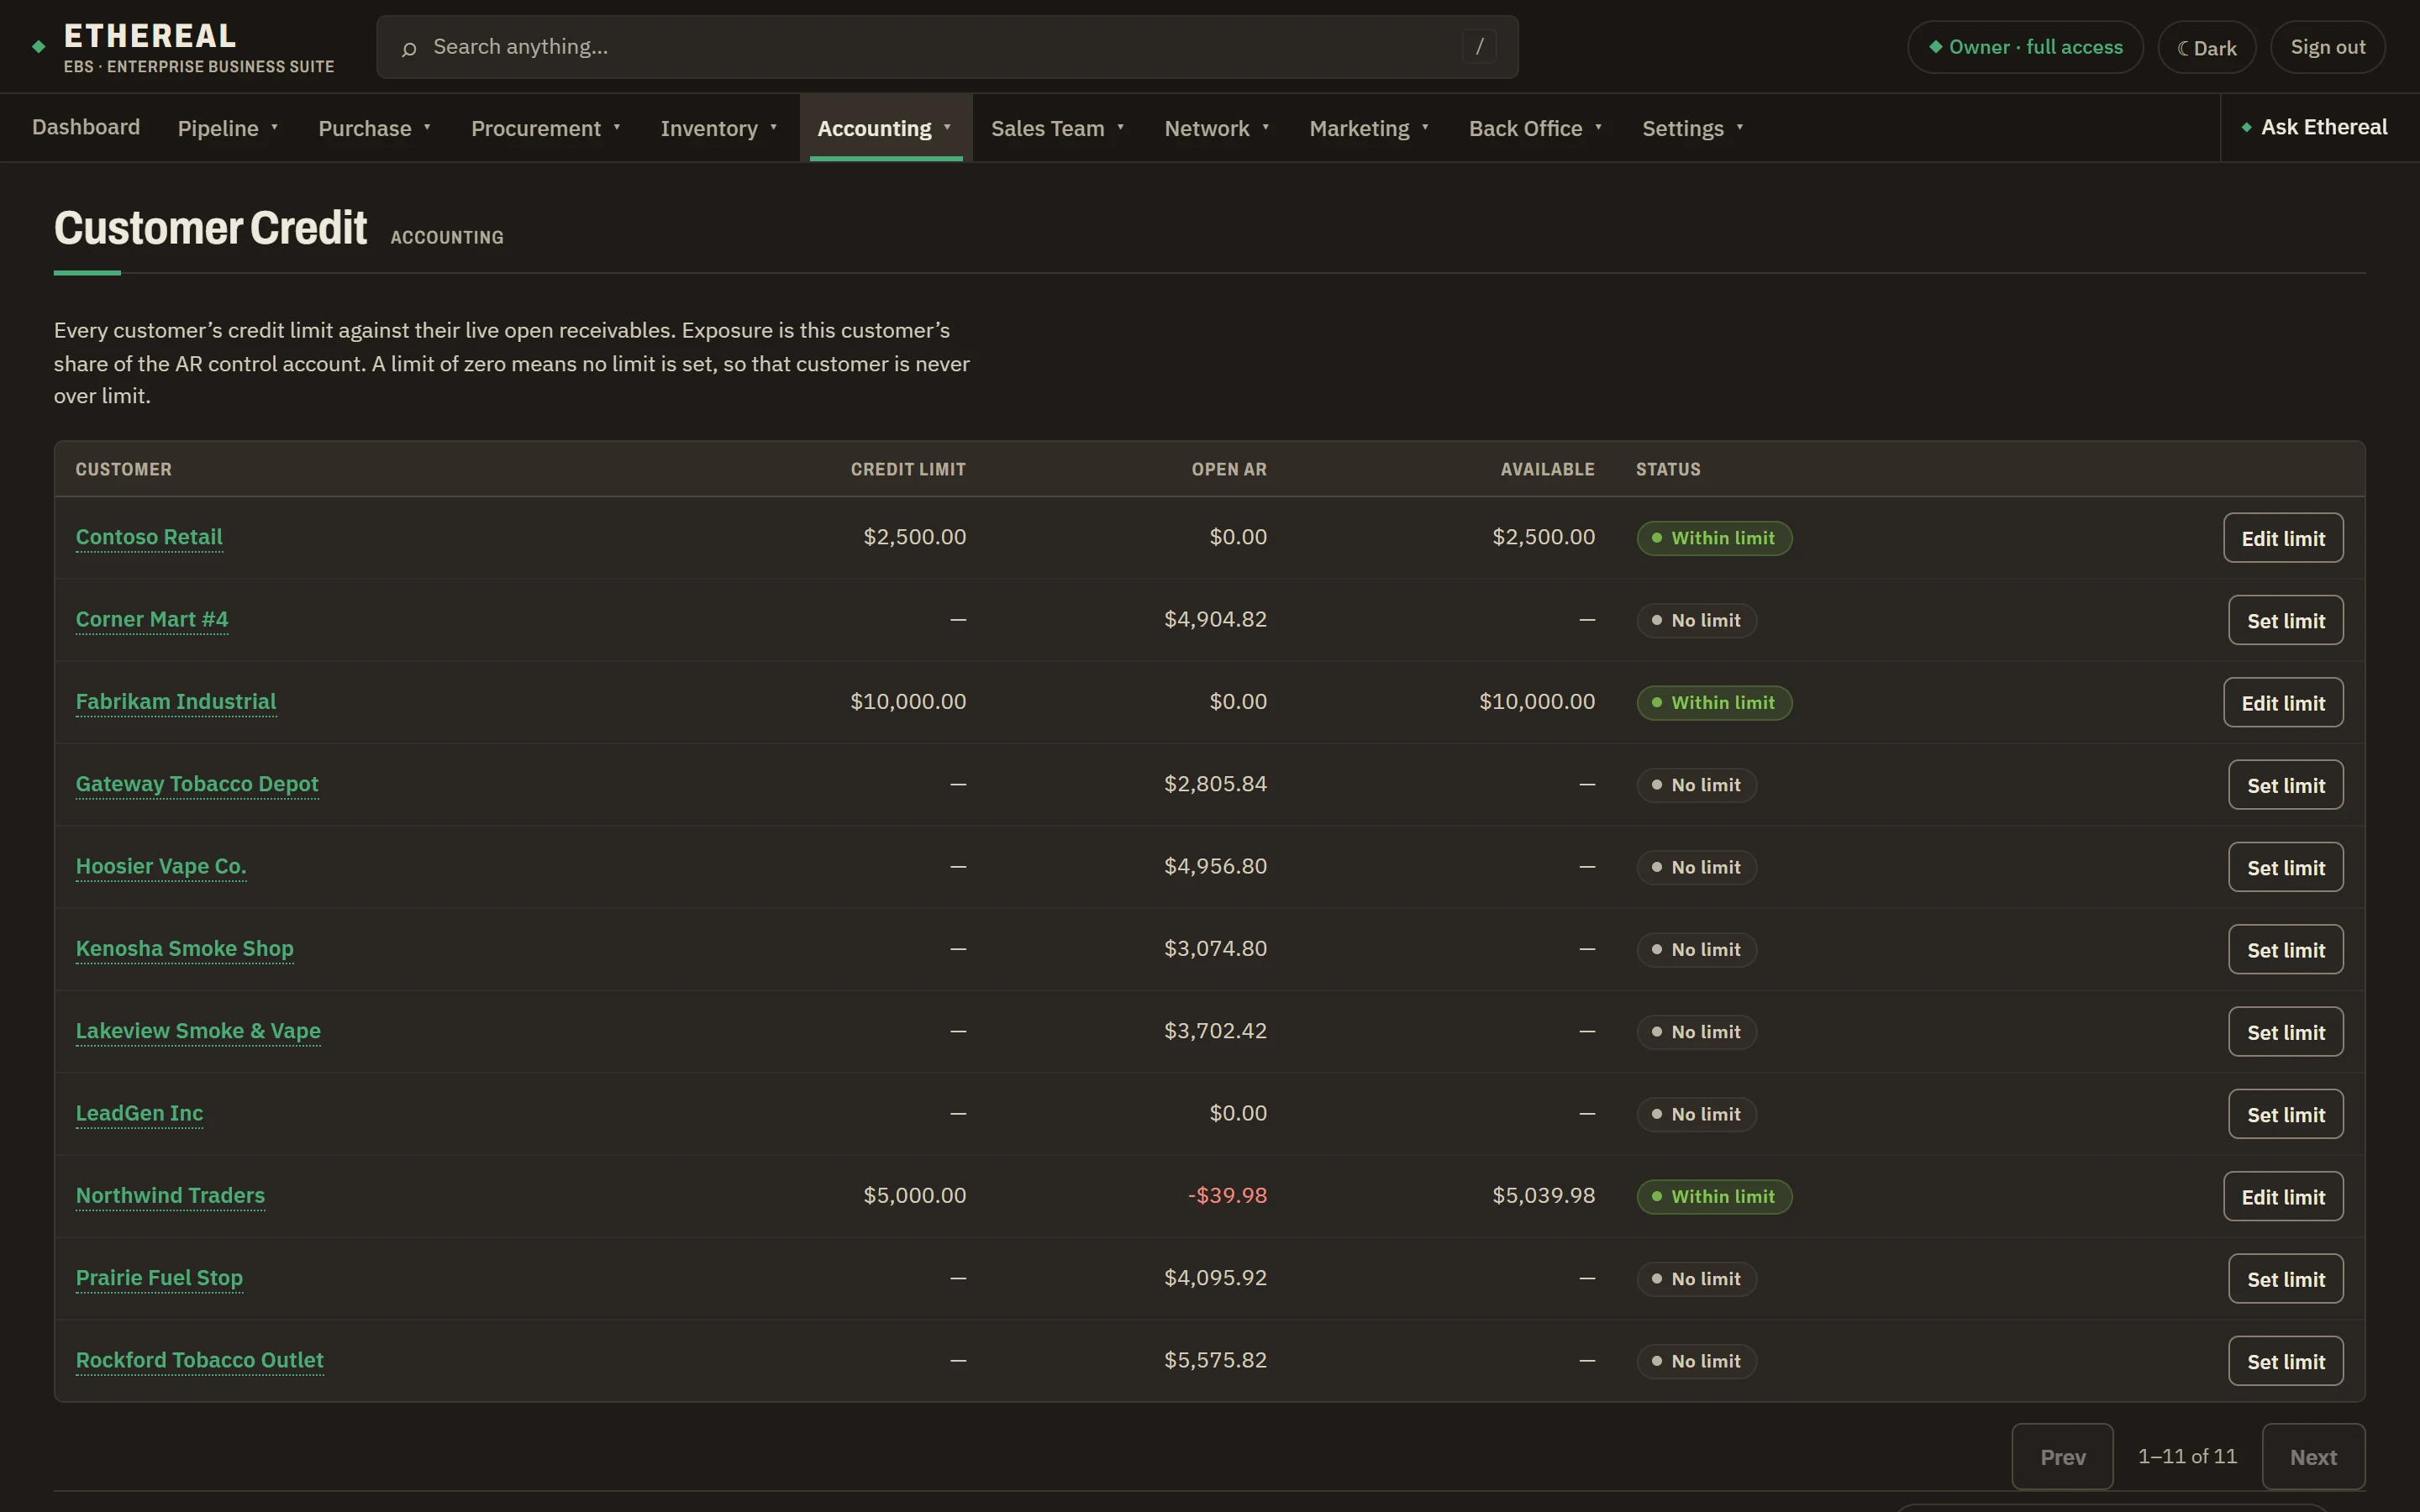The image size is (2420, 1512).
Task: Open the Accounting menu
Action: (885, 128)
